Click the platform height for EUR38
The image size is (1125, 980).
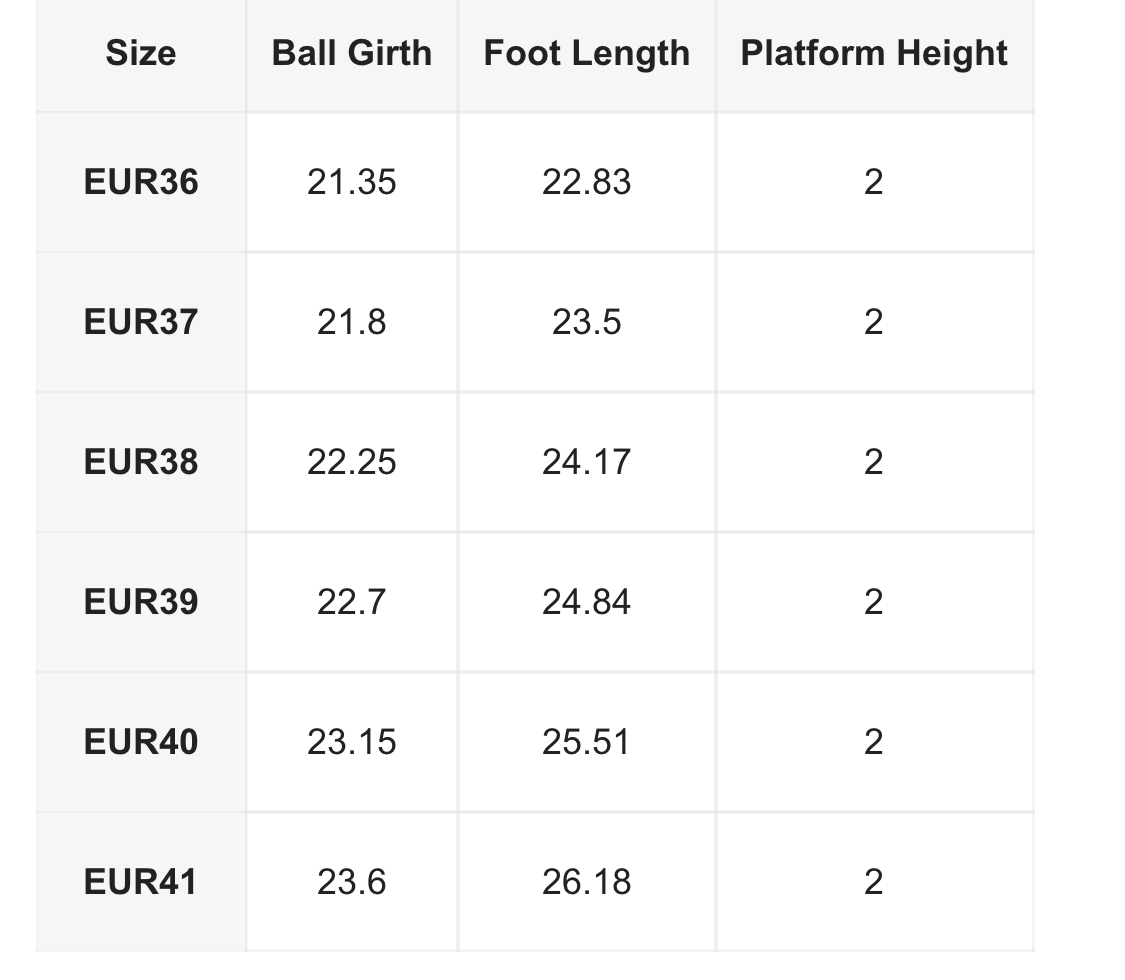[x=874, y=462]
